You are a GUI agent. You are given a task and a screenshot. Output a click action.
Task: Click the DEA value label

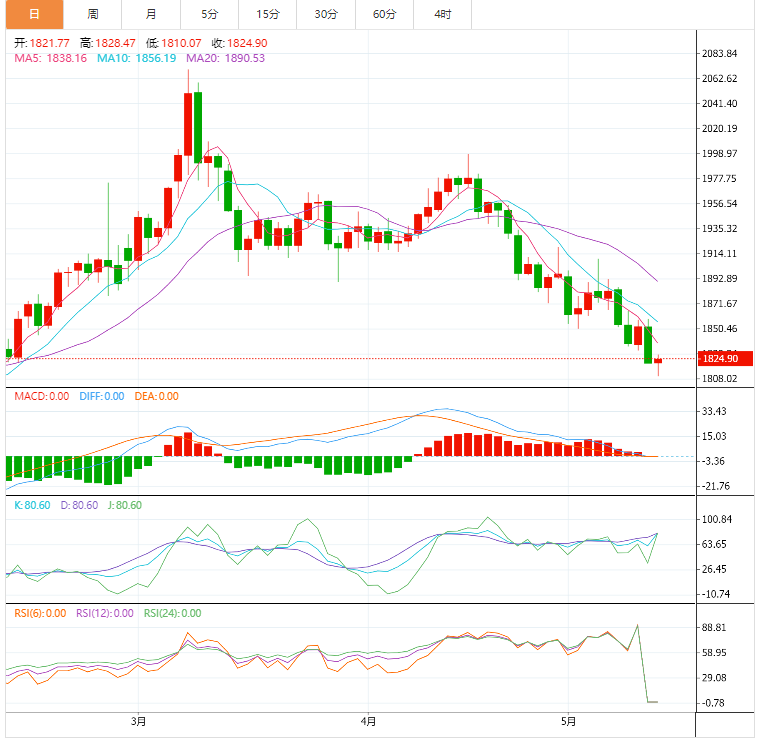(x=156, y=396)
